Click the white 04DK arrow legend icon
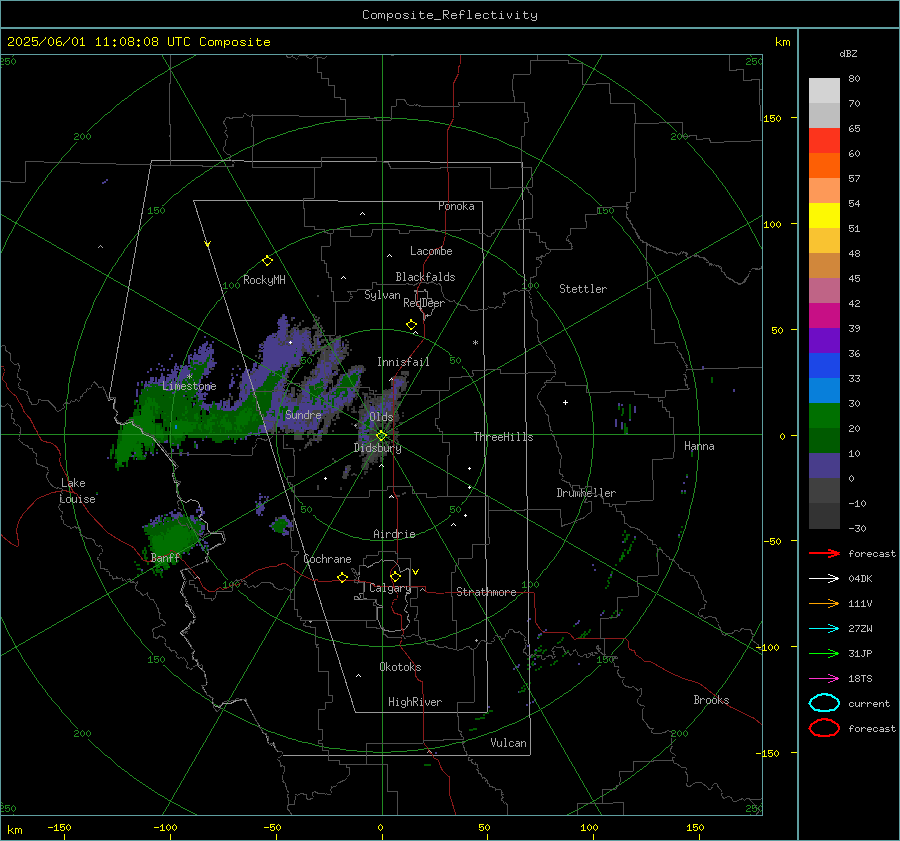 [x=824, y=578]
